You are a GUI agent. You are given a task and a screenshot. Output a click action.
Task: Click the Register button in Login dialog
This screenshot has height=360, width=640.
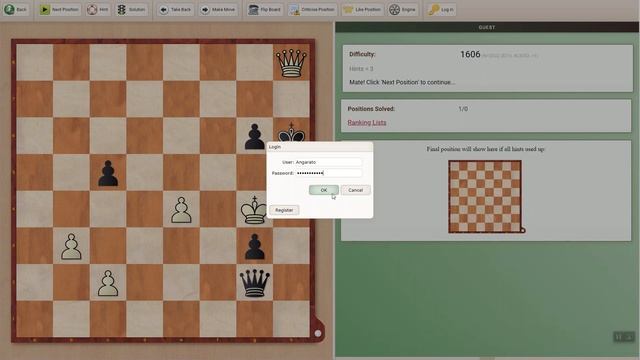tap(284, 210)
